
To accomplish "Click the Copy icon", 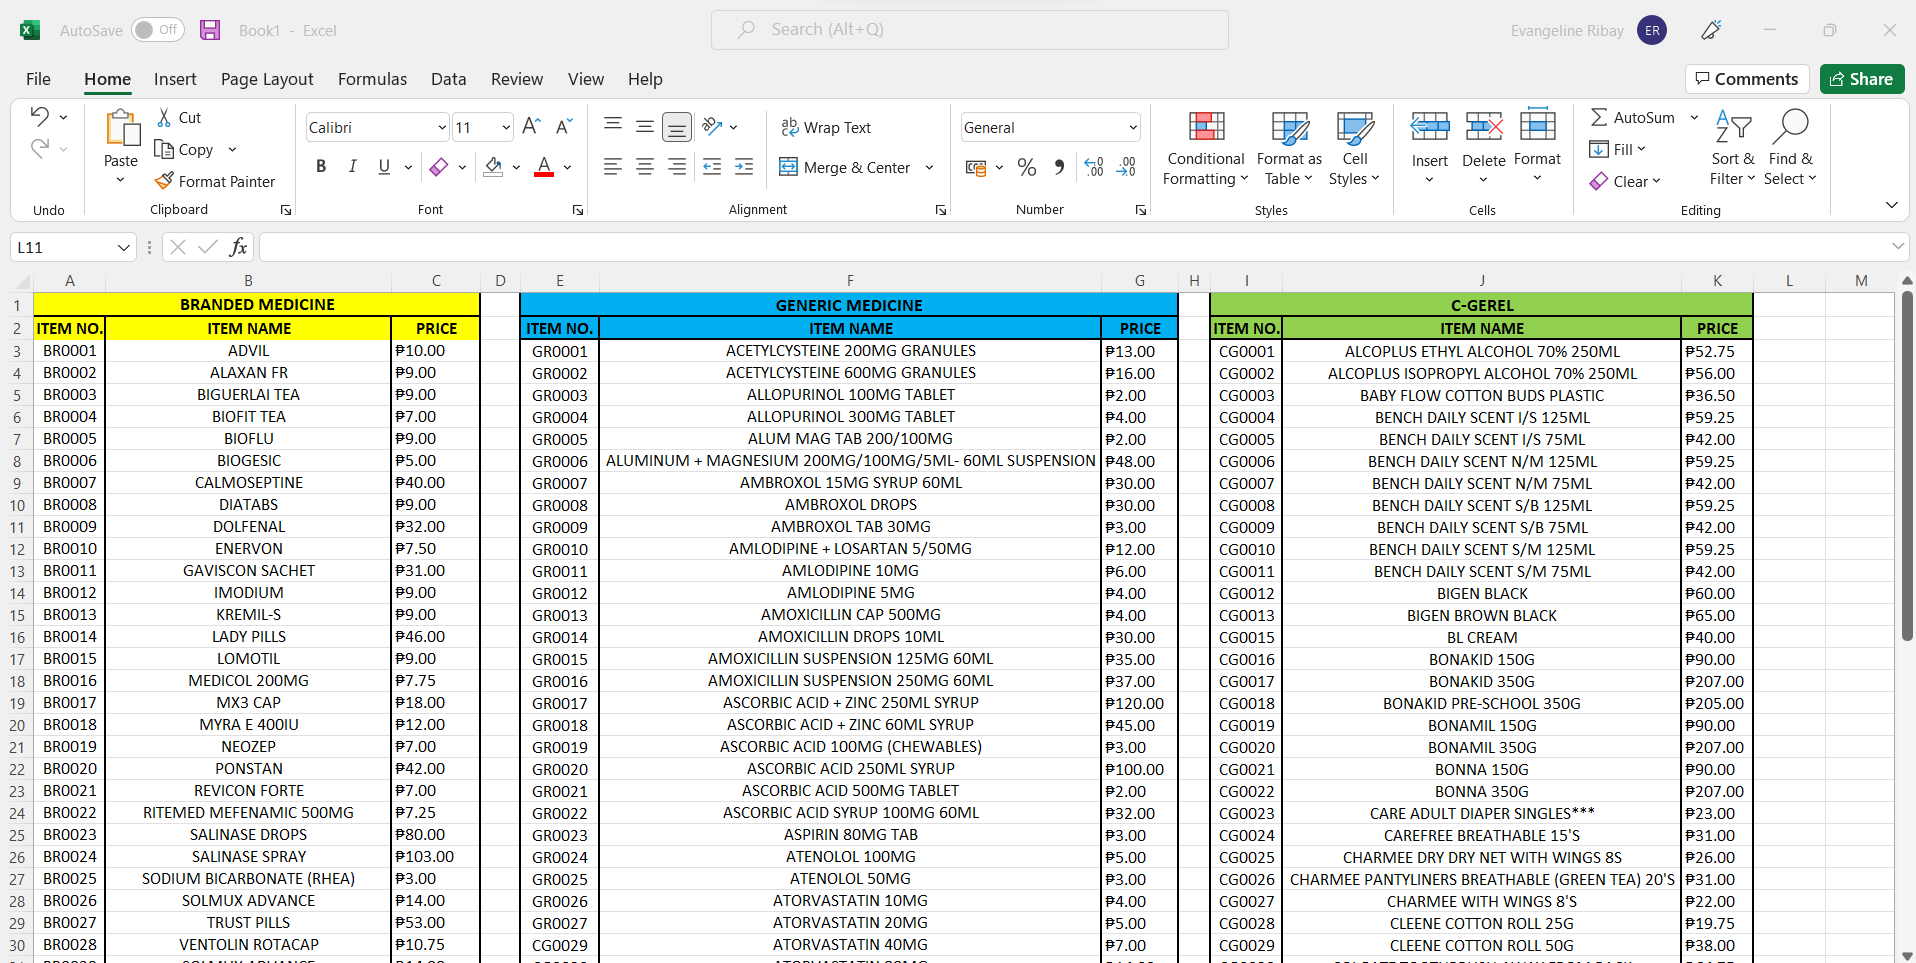I will [x=165, y=149].
